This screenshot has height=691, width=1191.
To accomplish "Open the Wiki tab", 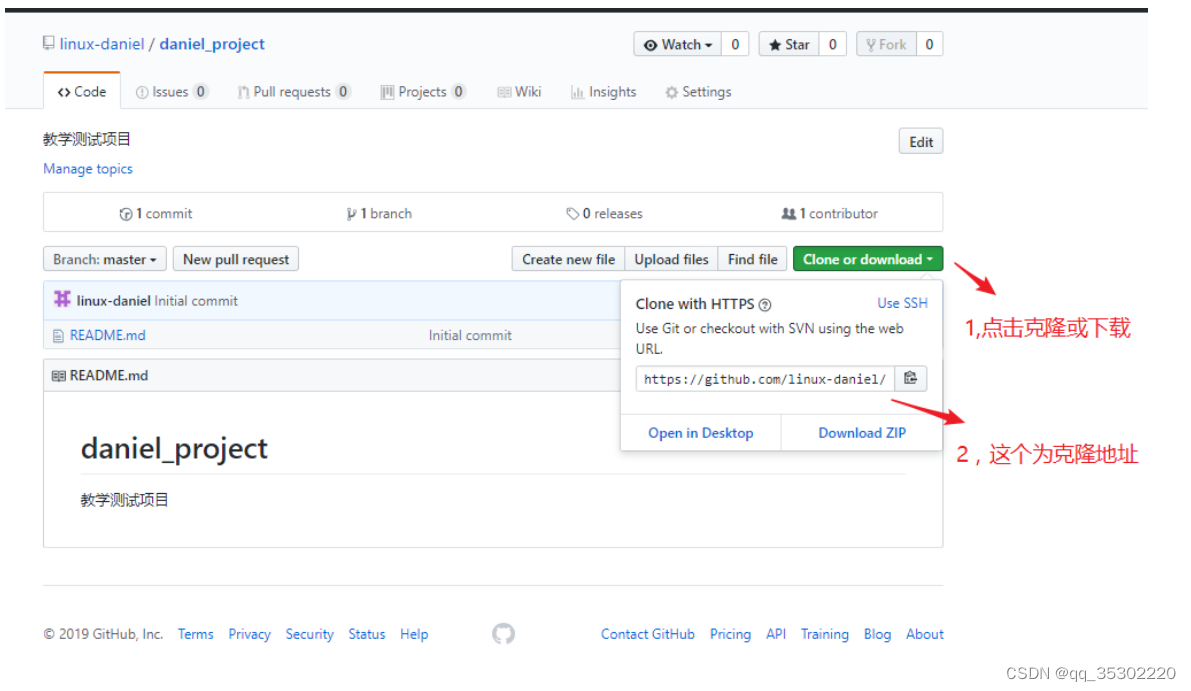I will 520,92.
